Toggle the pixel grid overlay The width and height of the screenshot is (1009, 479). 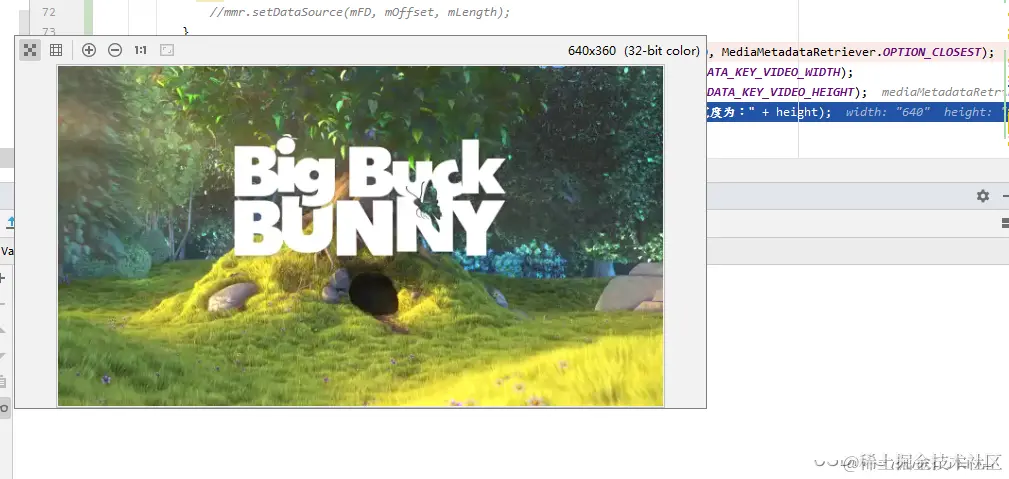coord(56,50)
